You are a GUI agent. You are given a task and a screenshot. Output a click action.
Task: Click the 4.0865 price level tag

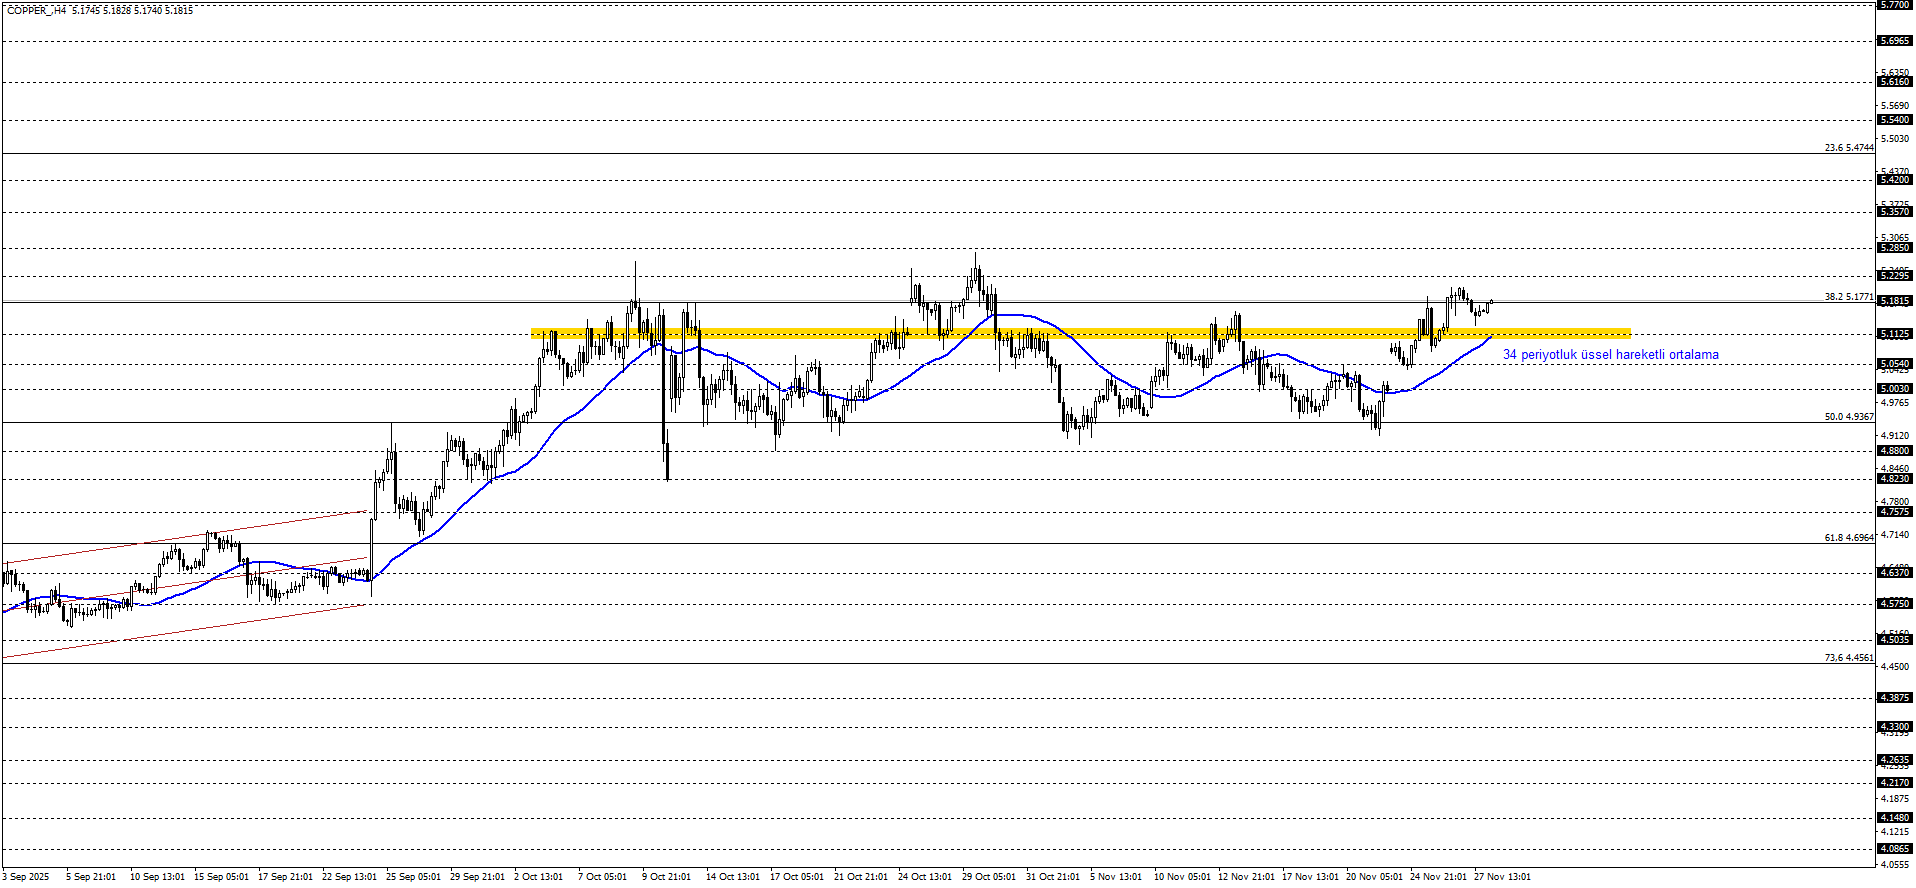click(1894, 849)
